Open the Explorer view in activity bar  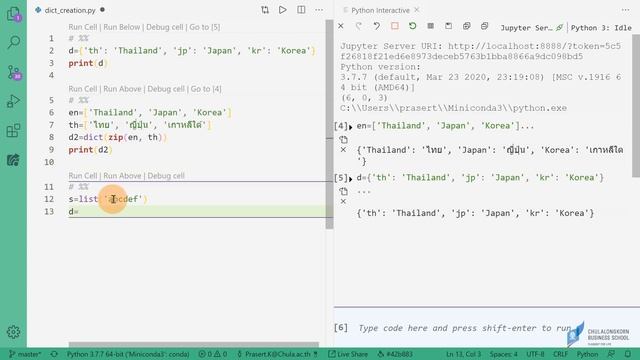coord(13,14)
